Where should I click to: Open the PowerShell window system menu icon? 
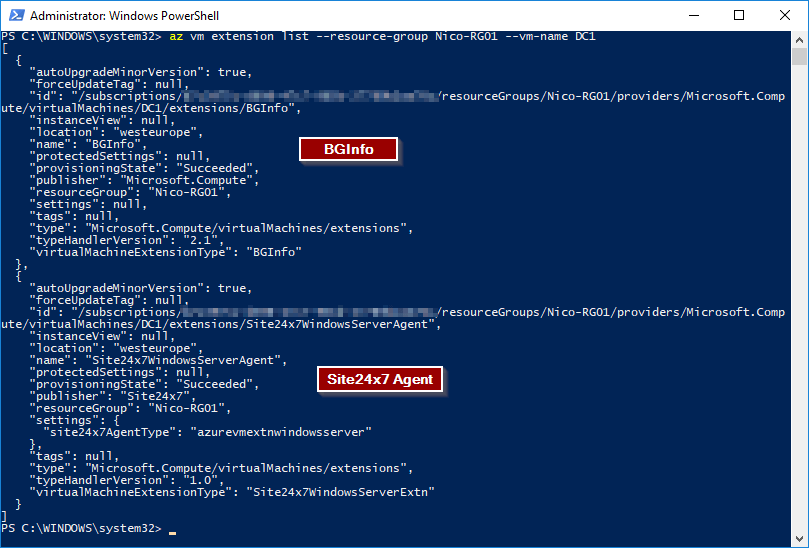[16, 15]
